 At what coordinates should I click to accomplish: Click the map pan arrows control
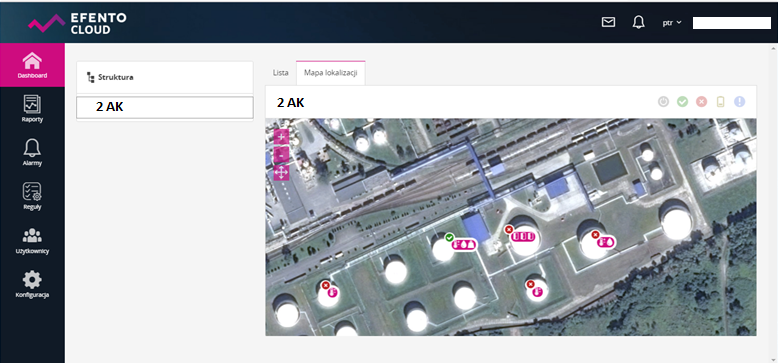click(282, 173)
